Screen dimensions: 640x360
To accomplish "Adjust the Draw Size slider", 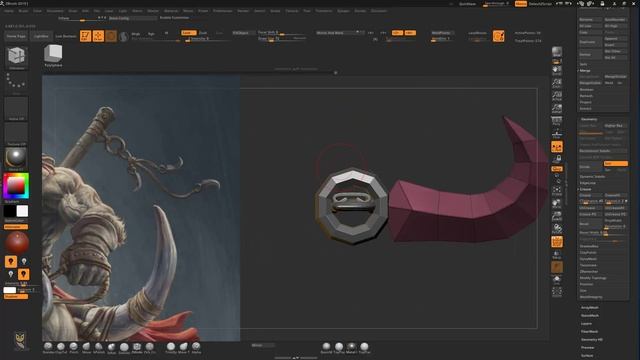I will 282,38.
